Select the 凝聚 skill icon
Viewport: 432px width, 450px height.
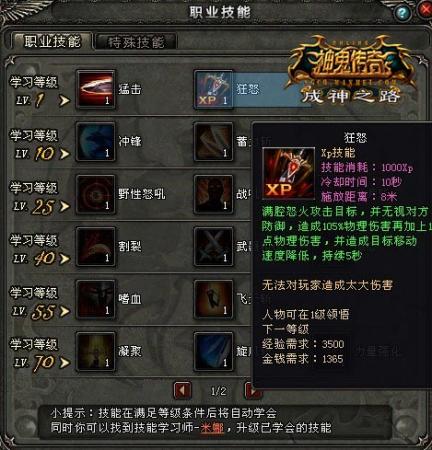click(96, 352)
